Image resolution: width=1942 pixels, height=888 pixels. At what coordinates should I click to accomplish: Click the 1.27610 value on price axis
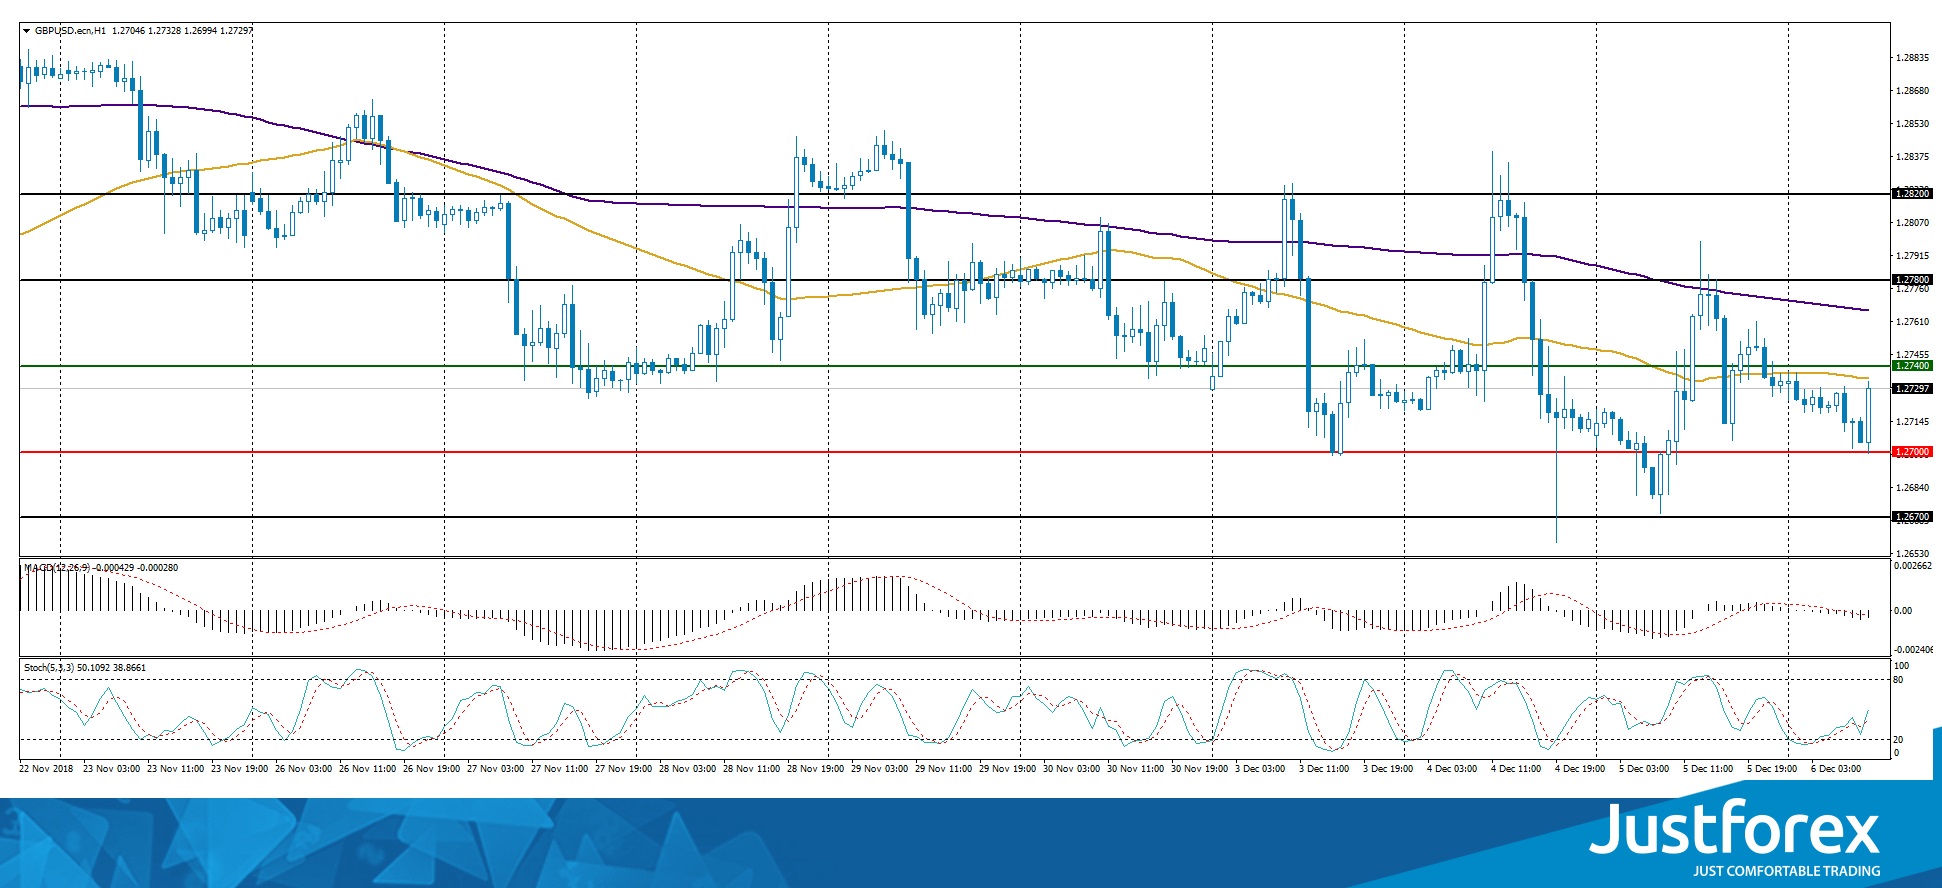pos(1912,322)
